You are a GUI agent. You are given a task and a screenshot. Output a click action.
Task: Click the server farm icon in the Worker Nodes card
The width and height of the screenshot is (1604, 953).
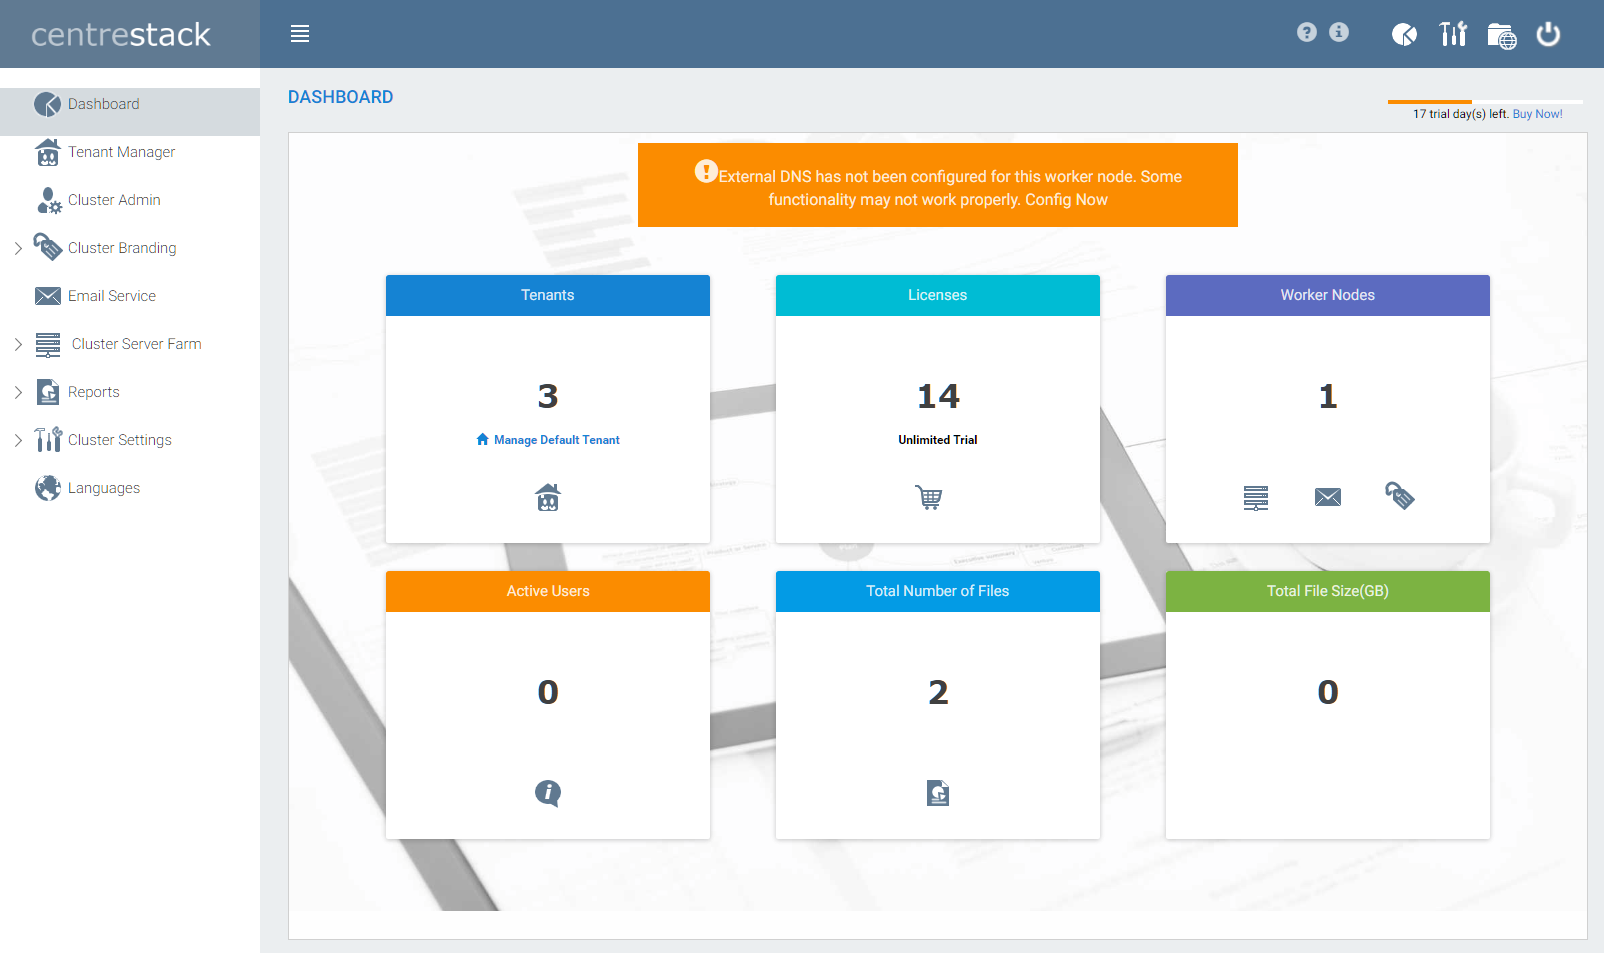click(1256, 498)
